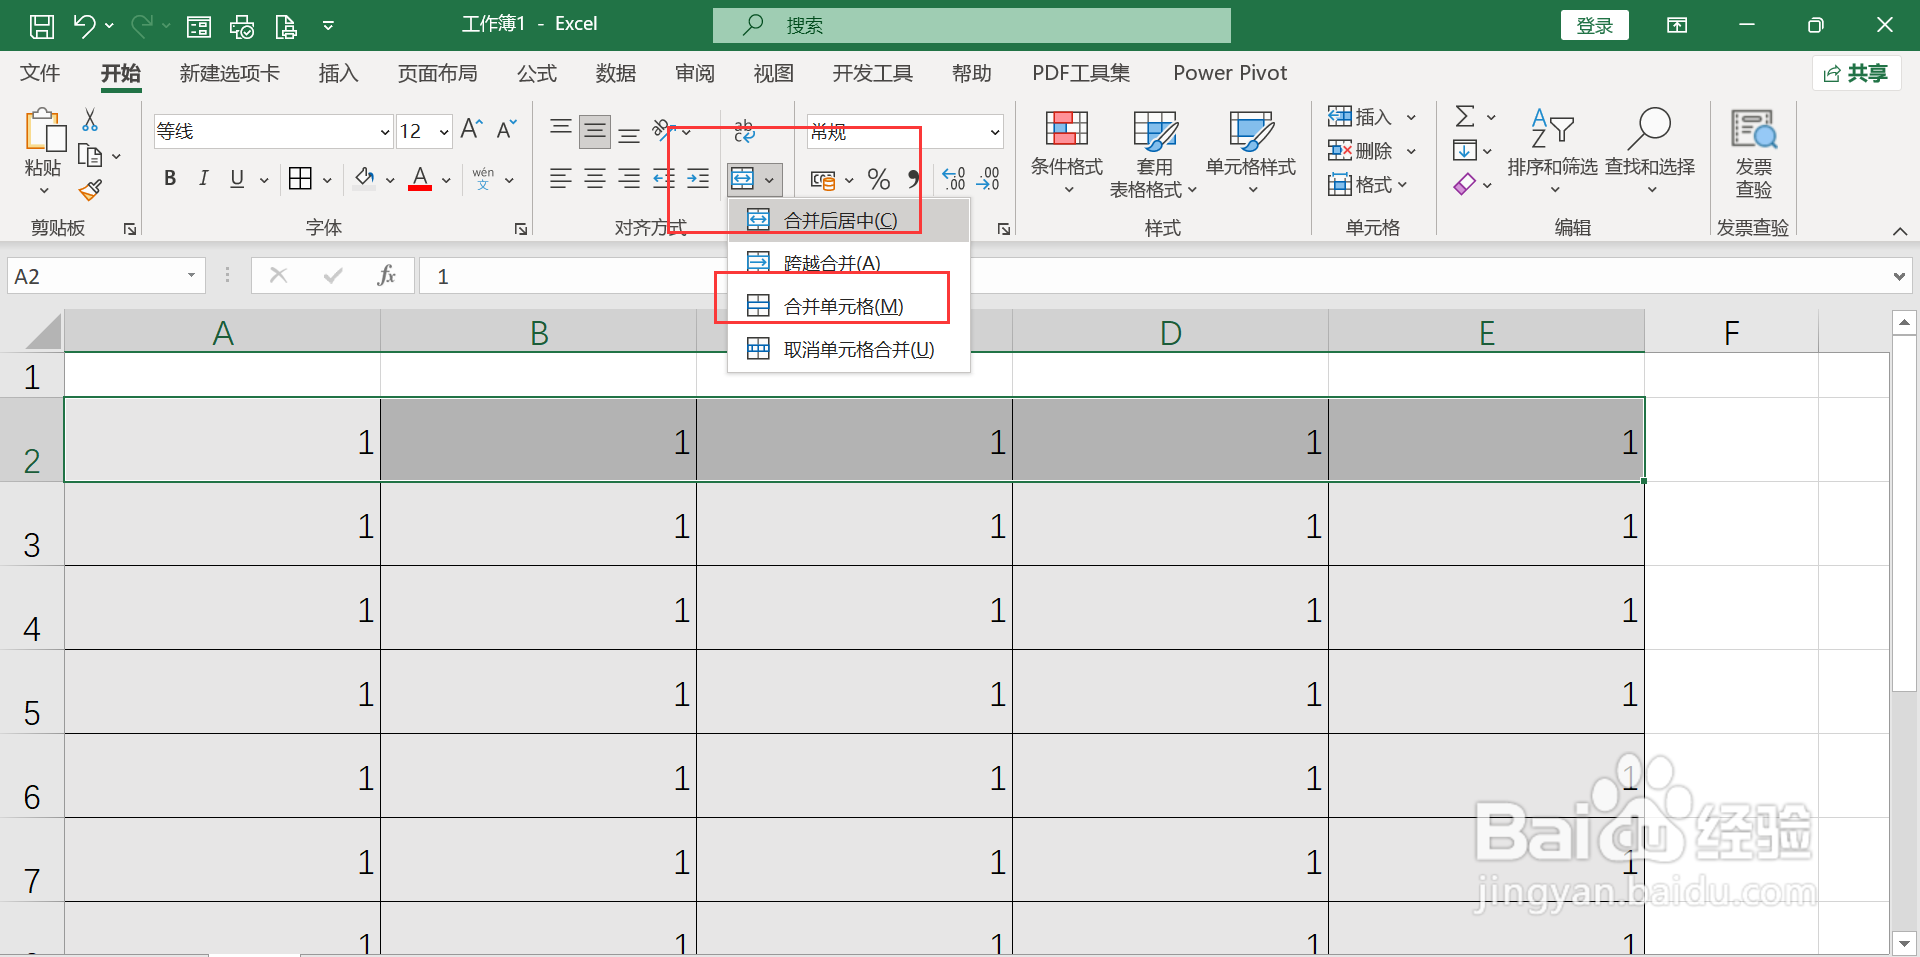Open the font name dropdown
This screenshot has width=1920, height=957.
tap(385, 131)
